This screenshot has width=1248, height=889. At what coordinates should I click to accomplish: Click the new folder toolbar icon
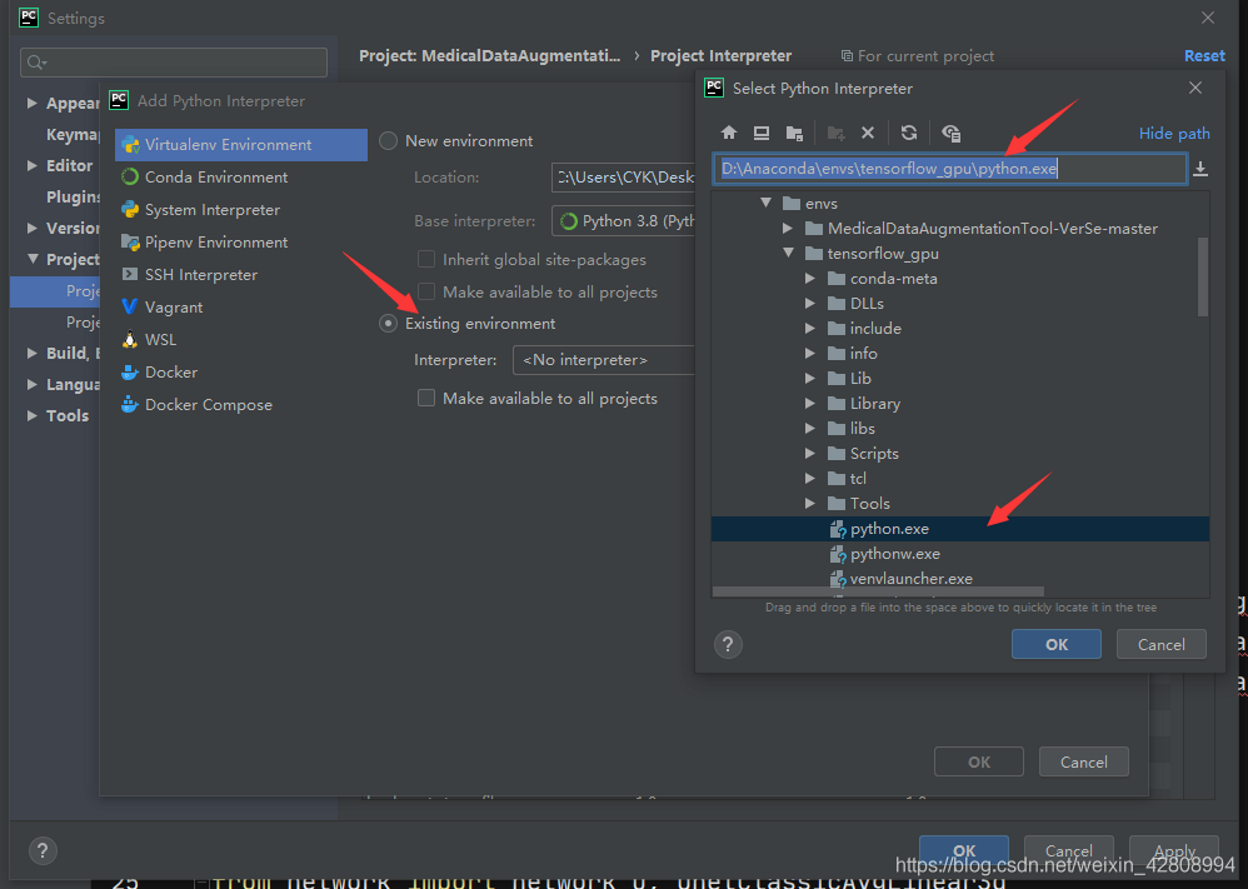pyautogui.click(x=836, y=133)
